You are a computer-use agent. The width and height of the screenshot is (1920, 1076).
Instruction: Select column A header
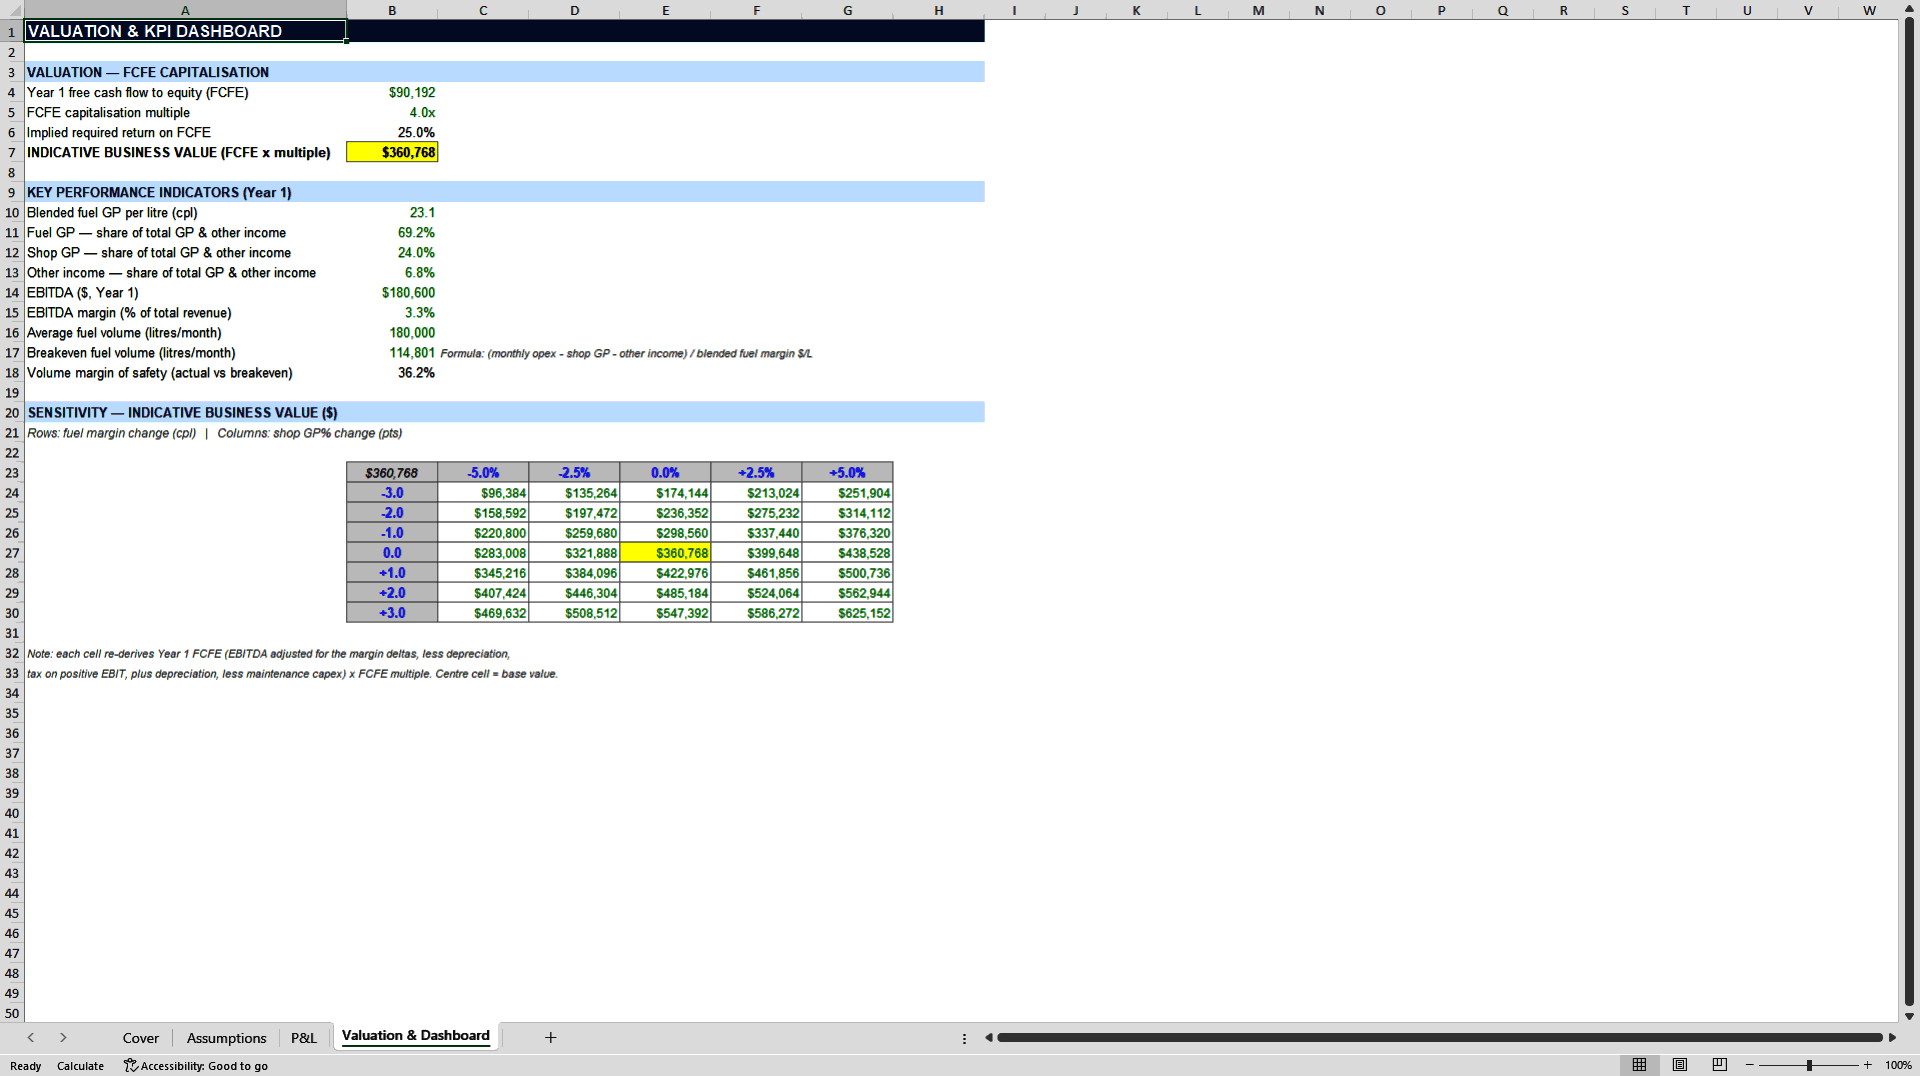(x=185, y=10)
